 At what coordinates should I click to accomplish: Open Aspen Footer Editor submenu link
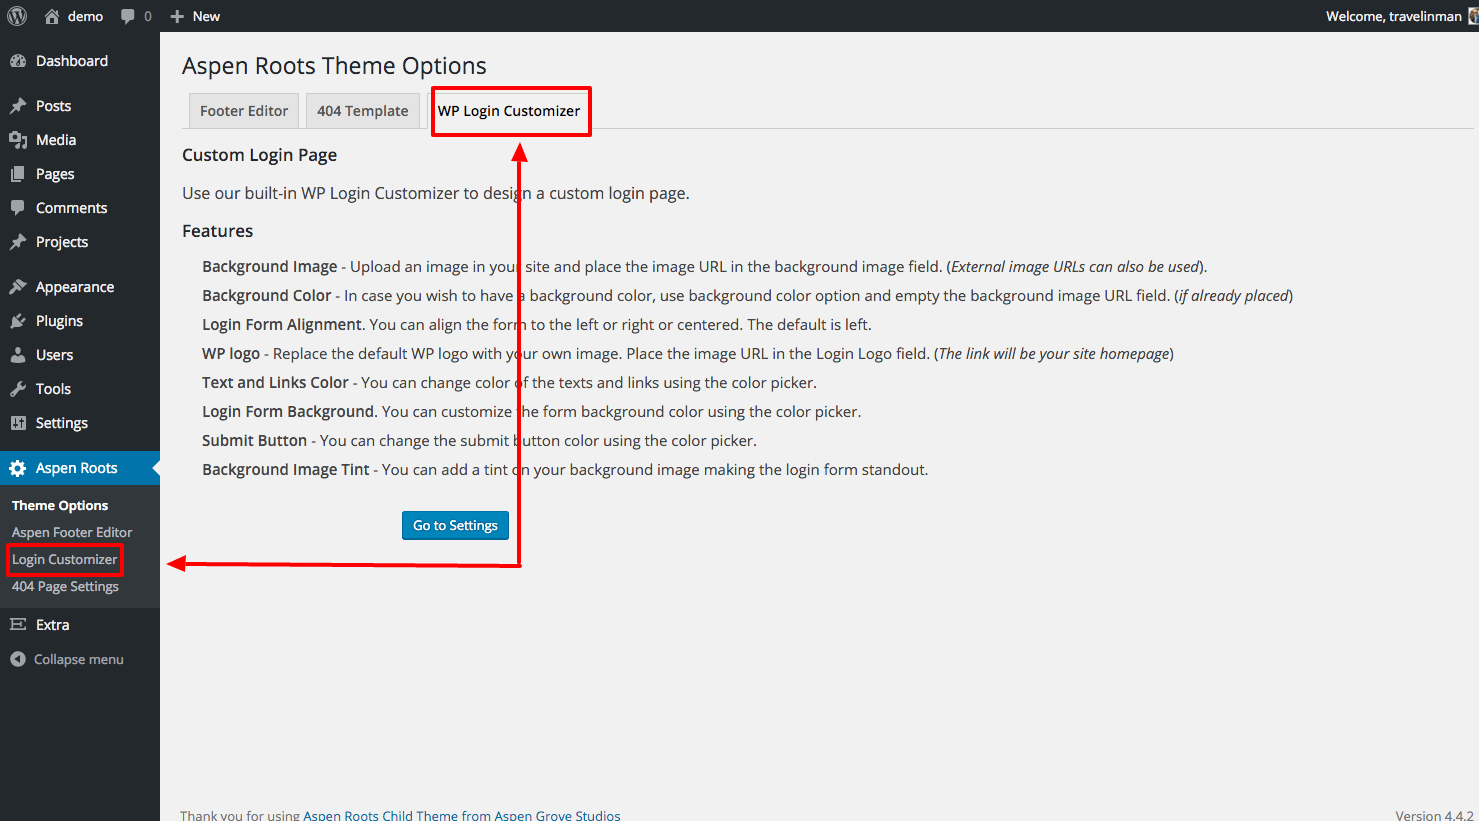click(x=72, y=533)
